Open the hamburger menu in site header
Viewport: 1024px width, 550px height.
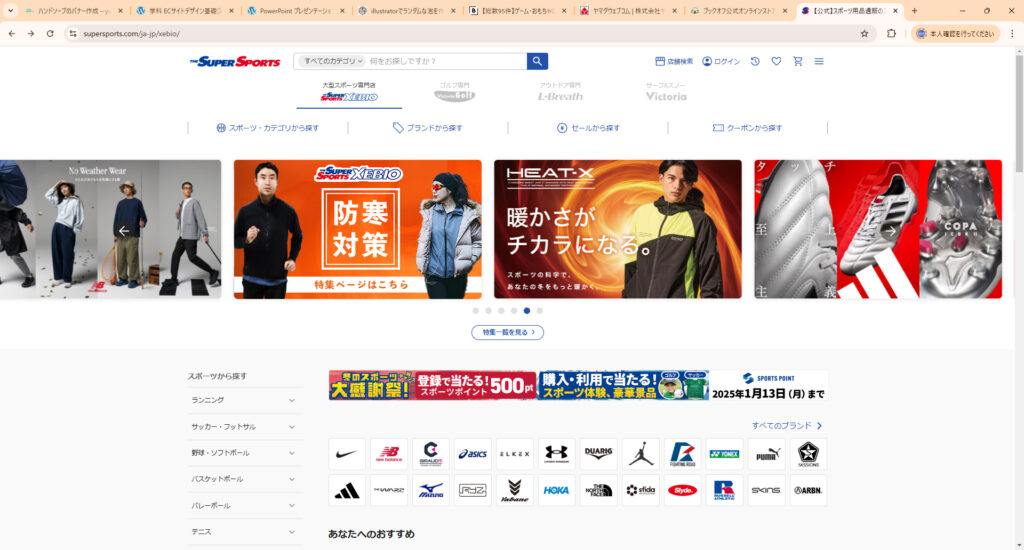point(819,61)
